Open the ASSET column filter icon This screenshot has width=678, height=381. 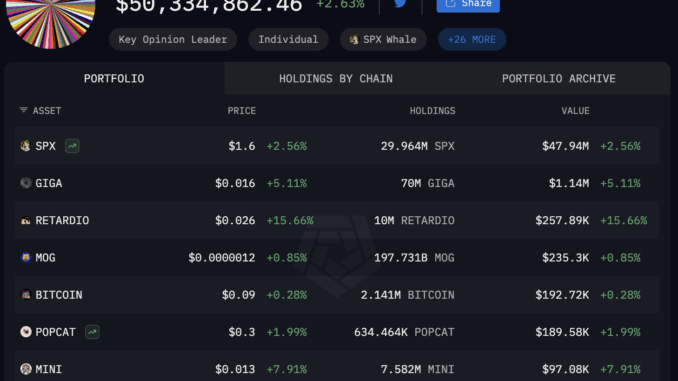click(x=24, y=111)
